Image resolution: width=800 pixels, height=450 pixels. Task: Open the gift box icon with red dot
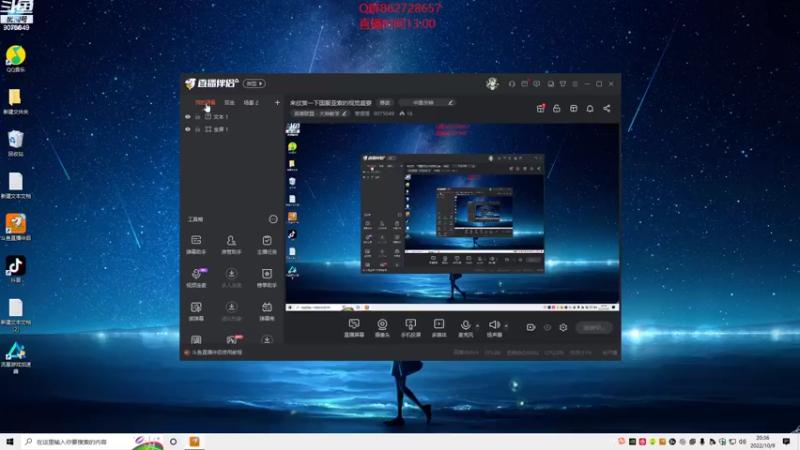tap(540, 108)
